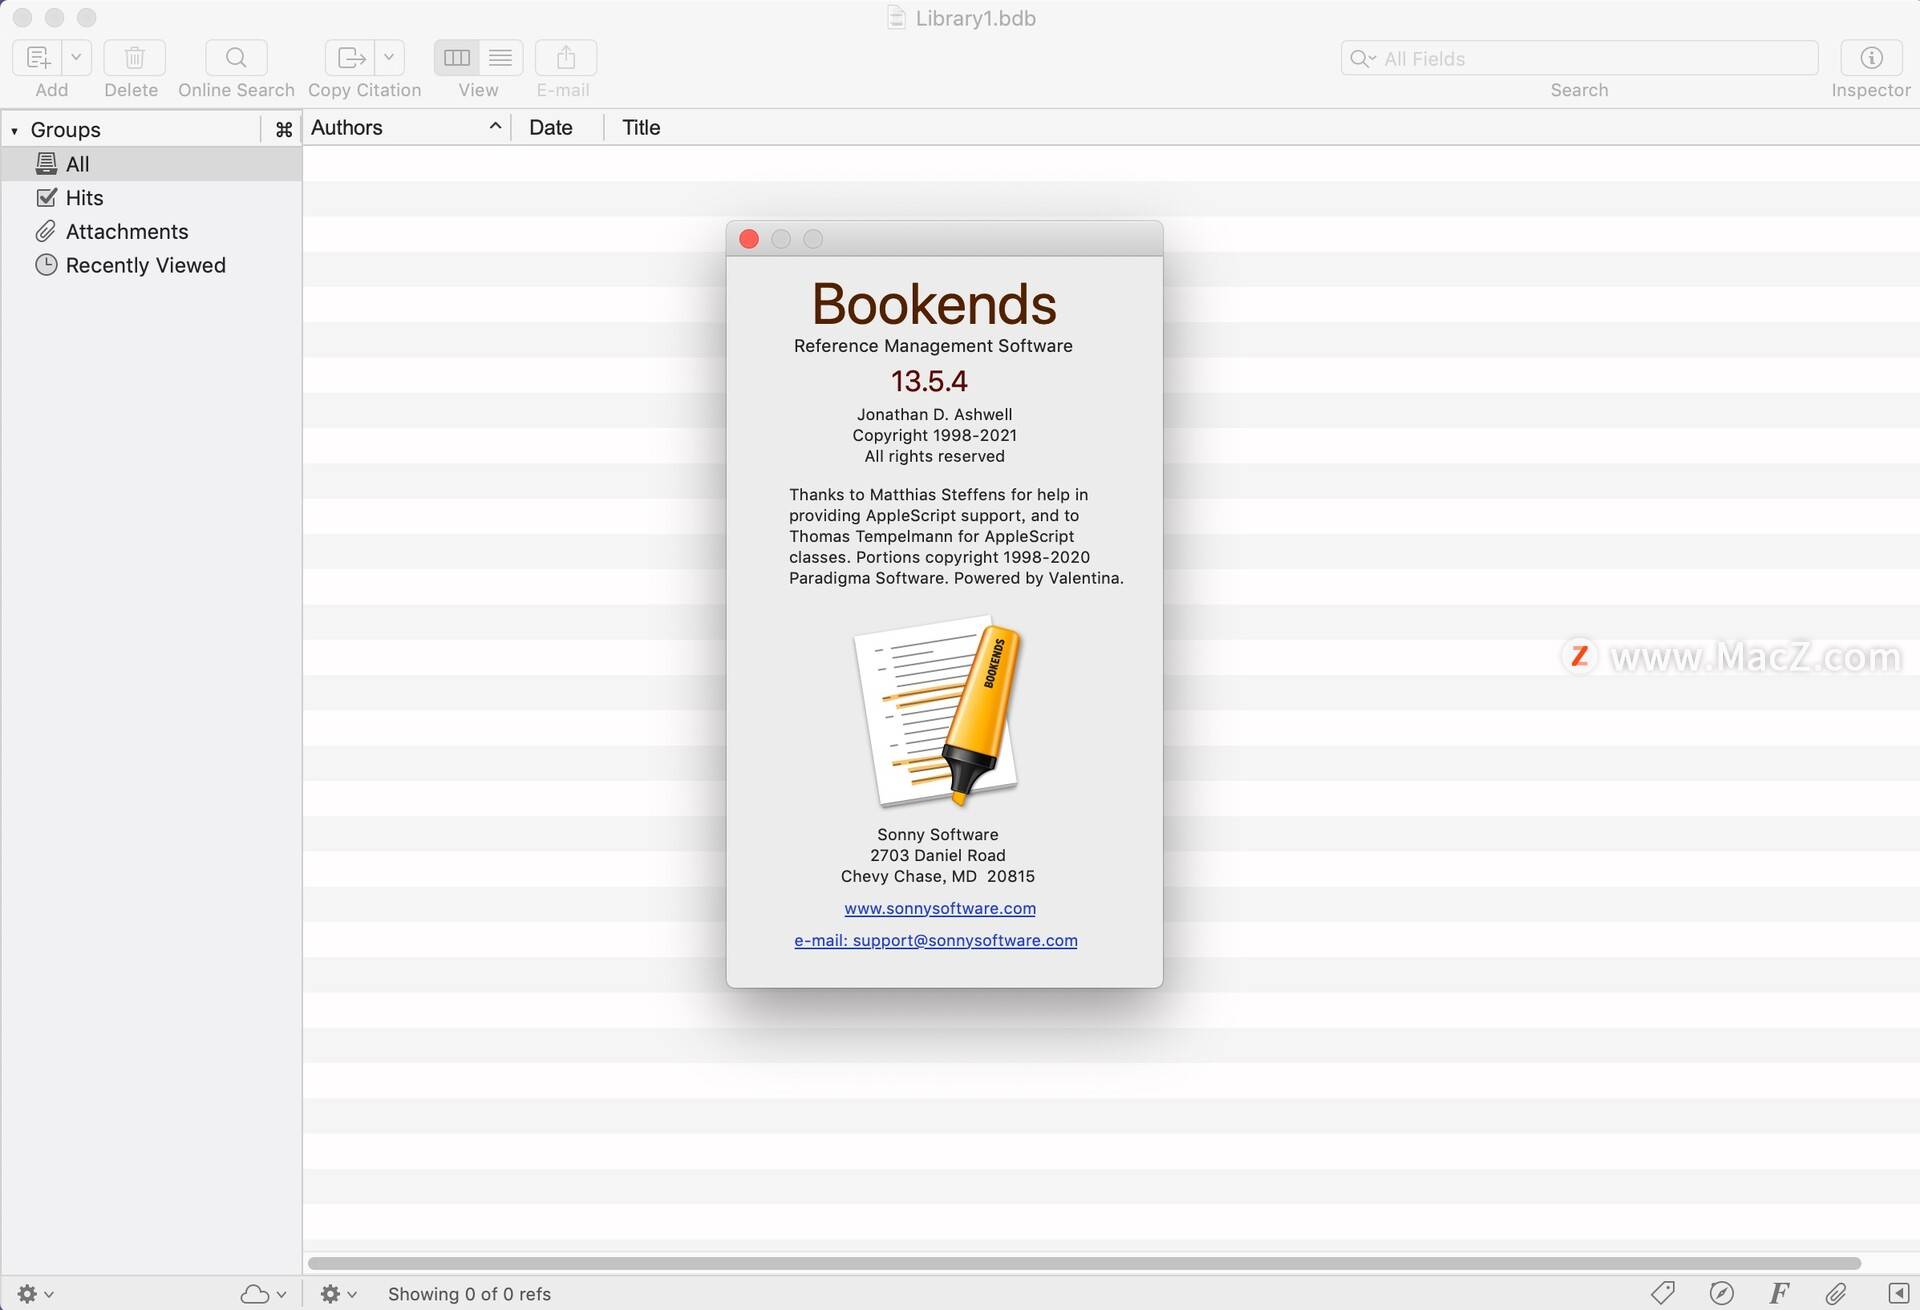This screenshot has width=1920, height=1310.
Task: Click the Add reference icon
Action: coord(38,58)
